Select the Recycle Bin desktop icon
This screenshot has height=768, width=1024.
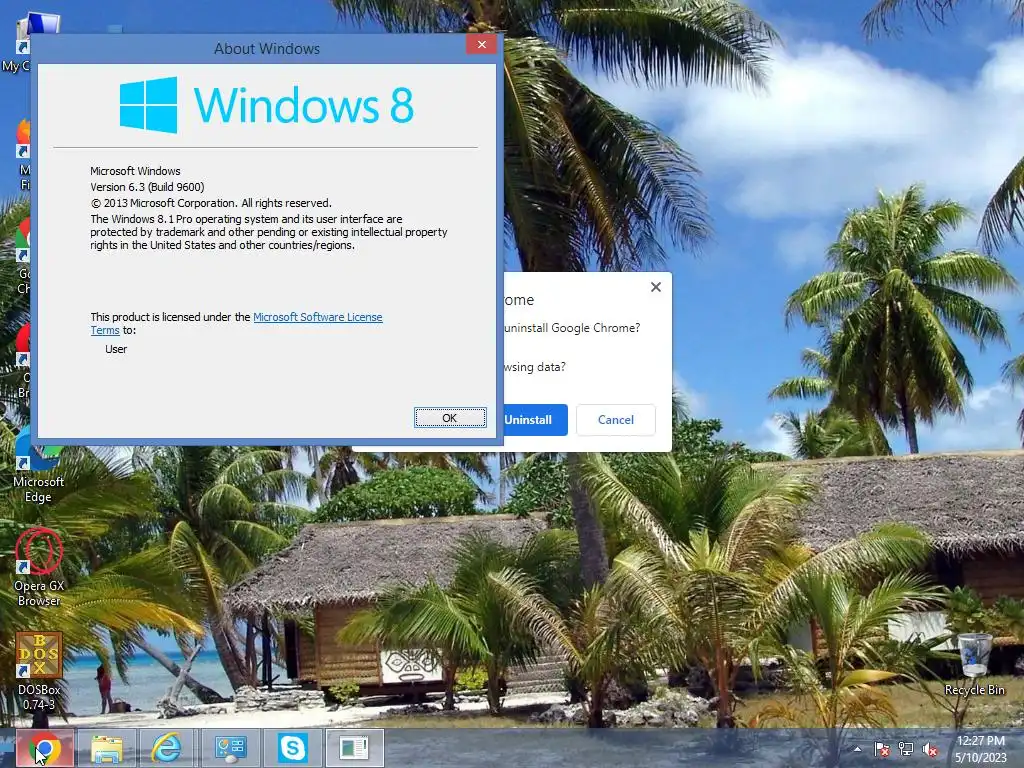[x=974, y=664]
